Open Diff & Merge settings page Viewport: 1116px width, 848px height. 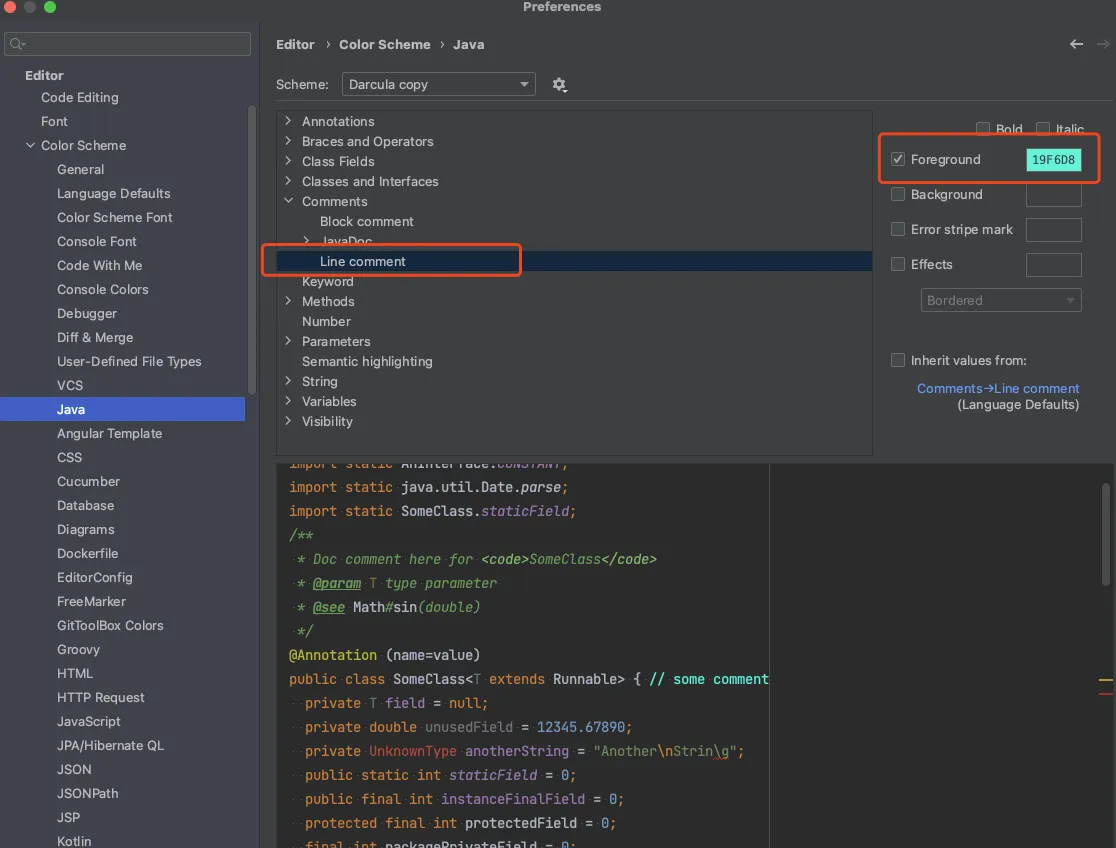click(95, 338)
